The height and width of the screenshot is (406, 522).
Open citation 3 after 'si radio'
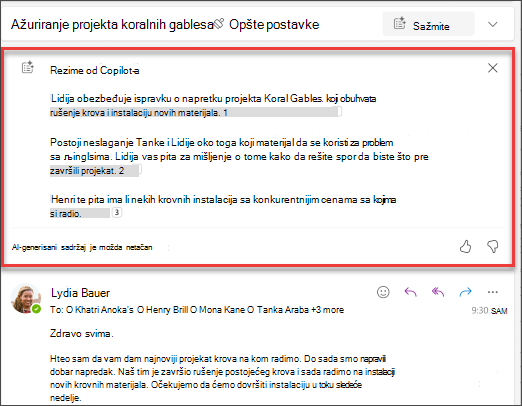[x=117, y=212]
